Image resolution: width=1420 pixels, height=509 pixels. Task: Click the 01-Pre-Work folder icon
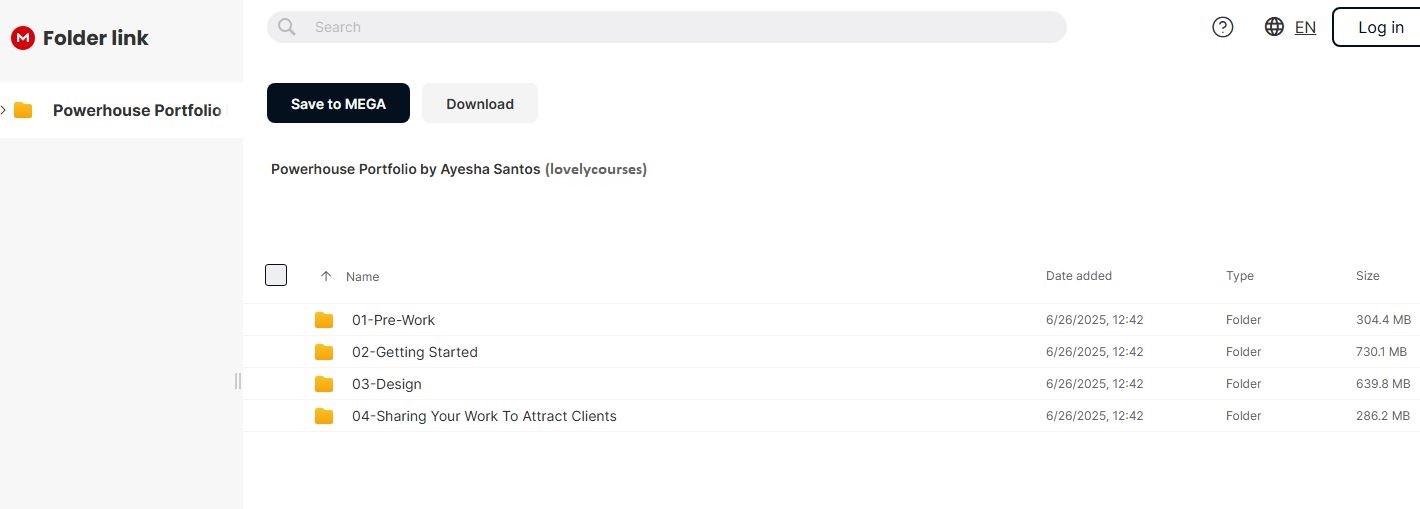(x=324, y=320)
